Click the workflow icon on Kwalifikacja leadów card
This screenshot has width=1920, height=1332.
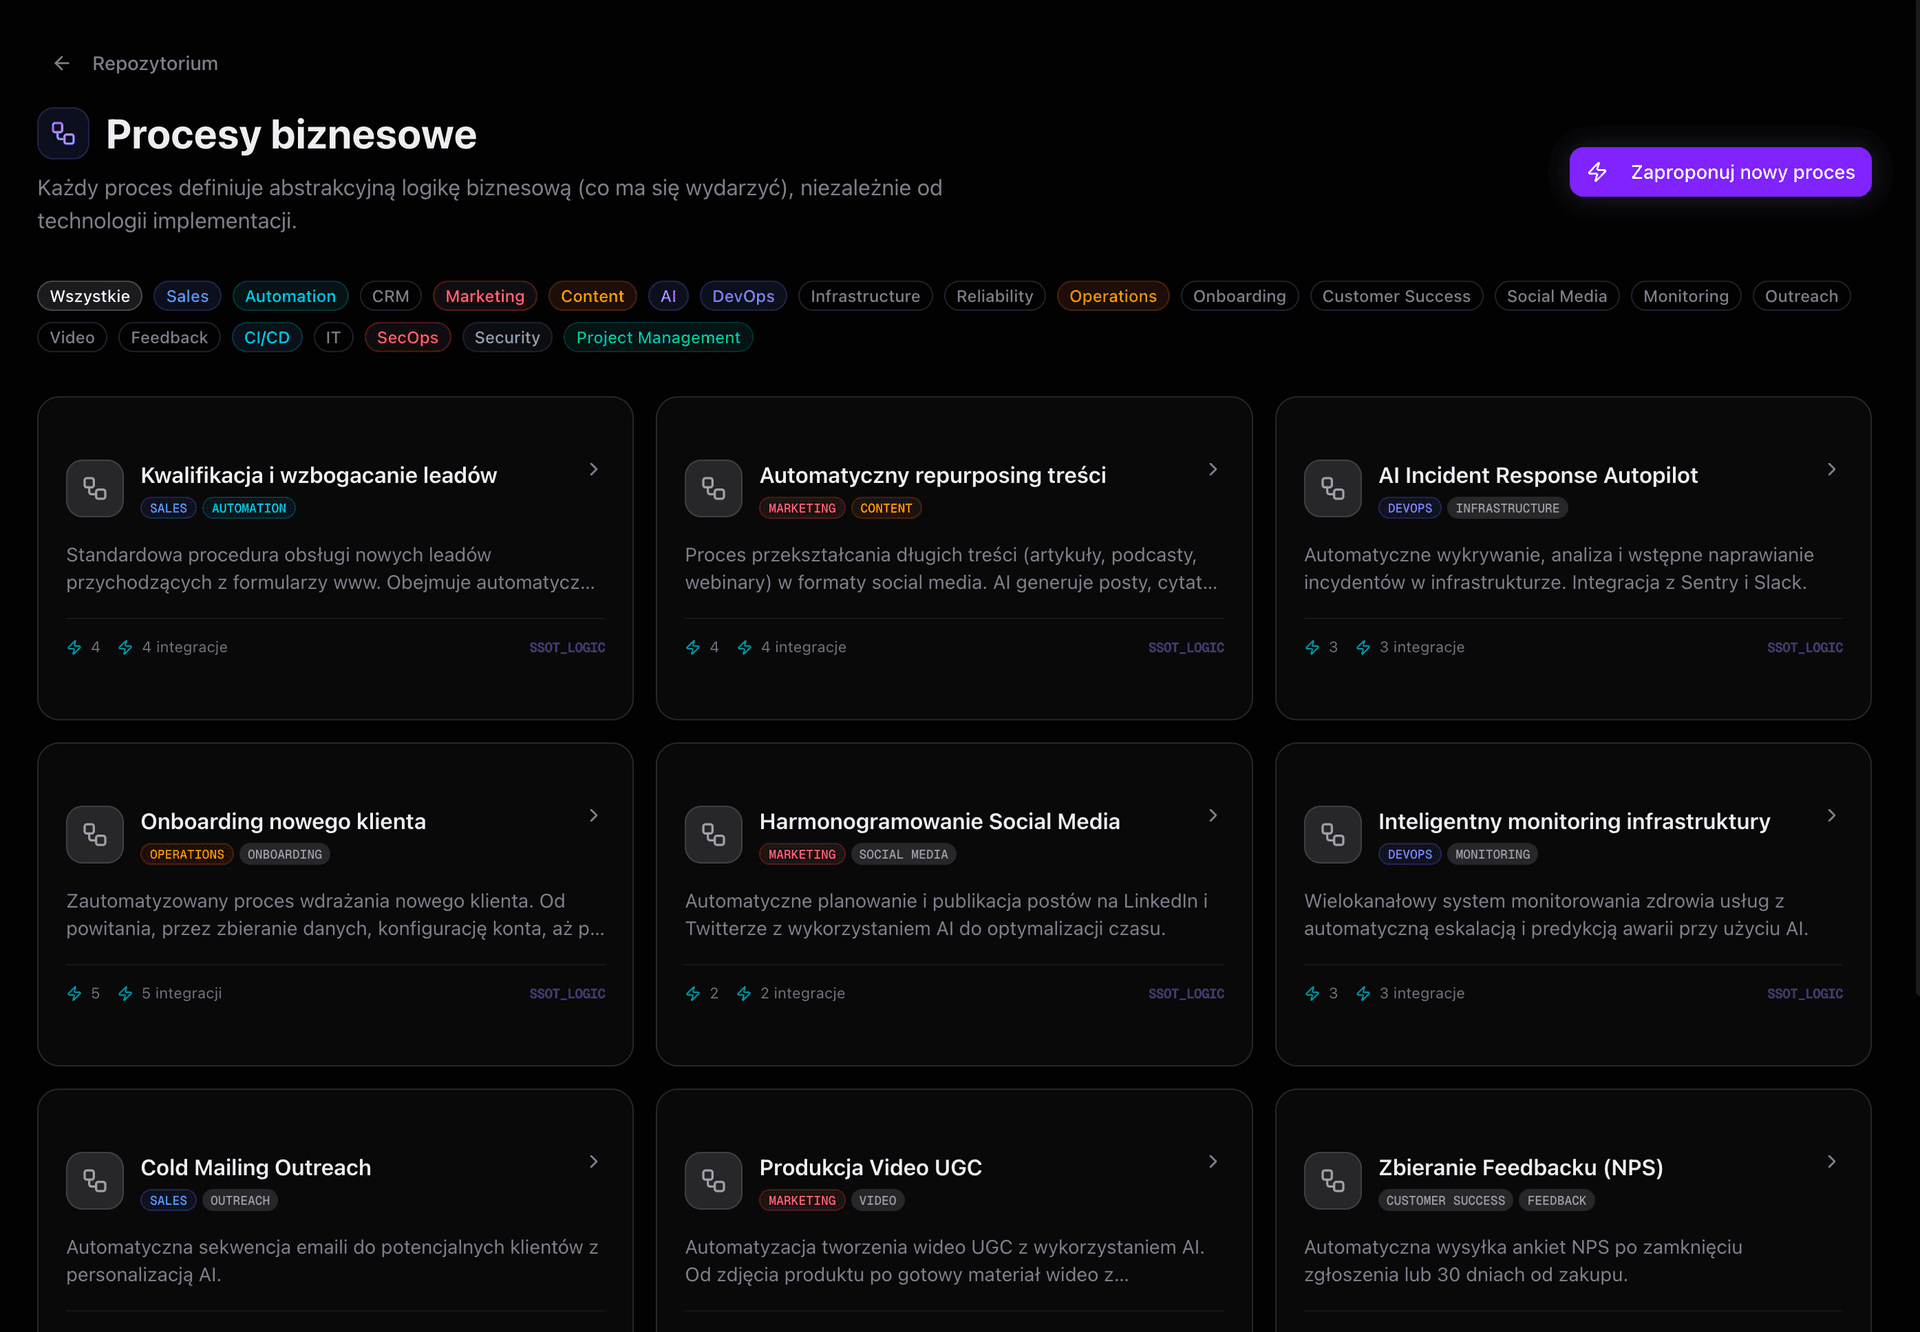(x=95, y=488)
